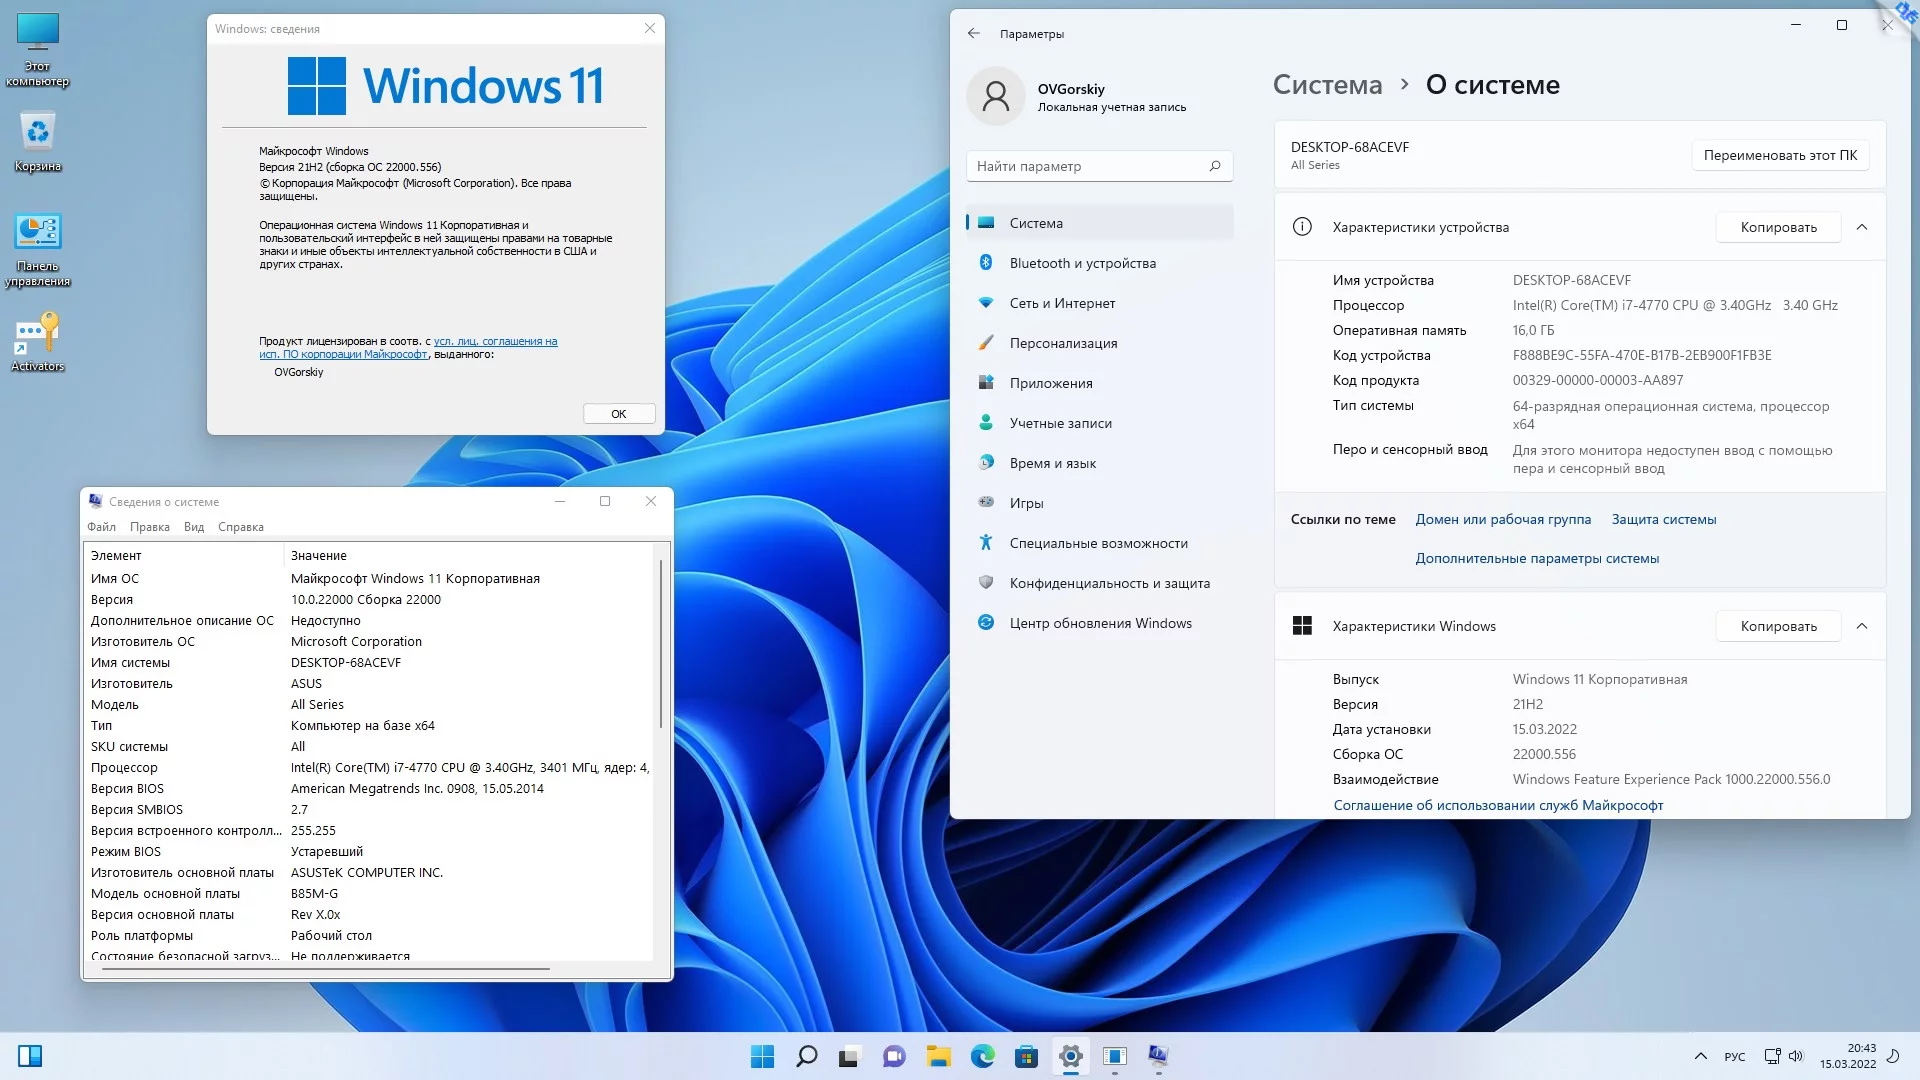Click the taskbar search magnifier icon
Screen dimensions: 1920x1080
[806, 1056]
